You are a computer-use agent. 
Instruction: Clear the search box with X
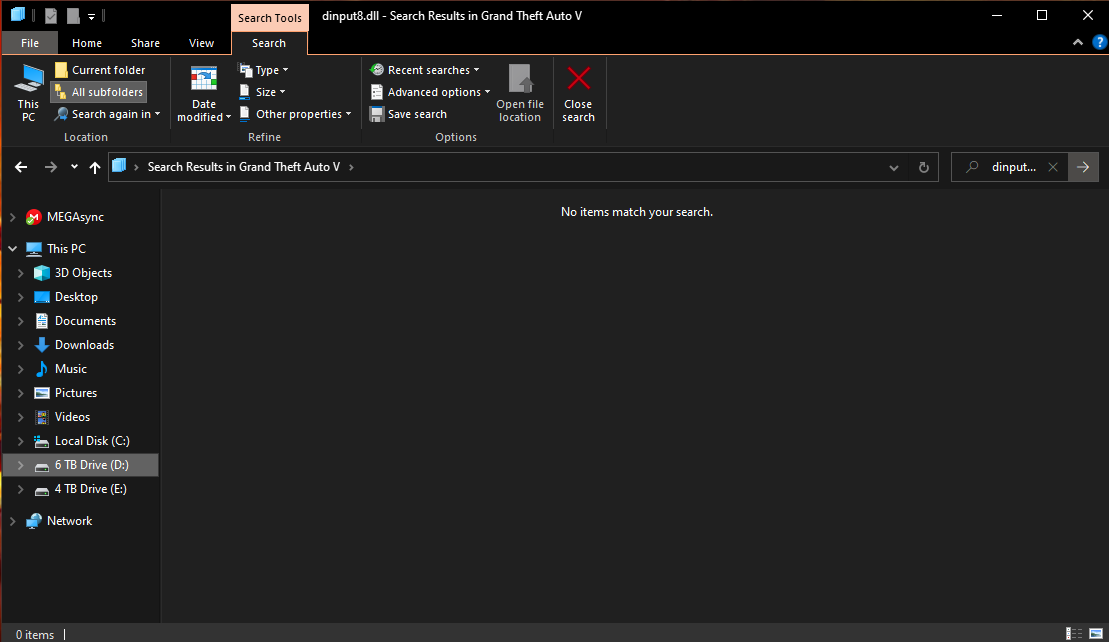point(1053,167)
